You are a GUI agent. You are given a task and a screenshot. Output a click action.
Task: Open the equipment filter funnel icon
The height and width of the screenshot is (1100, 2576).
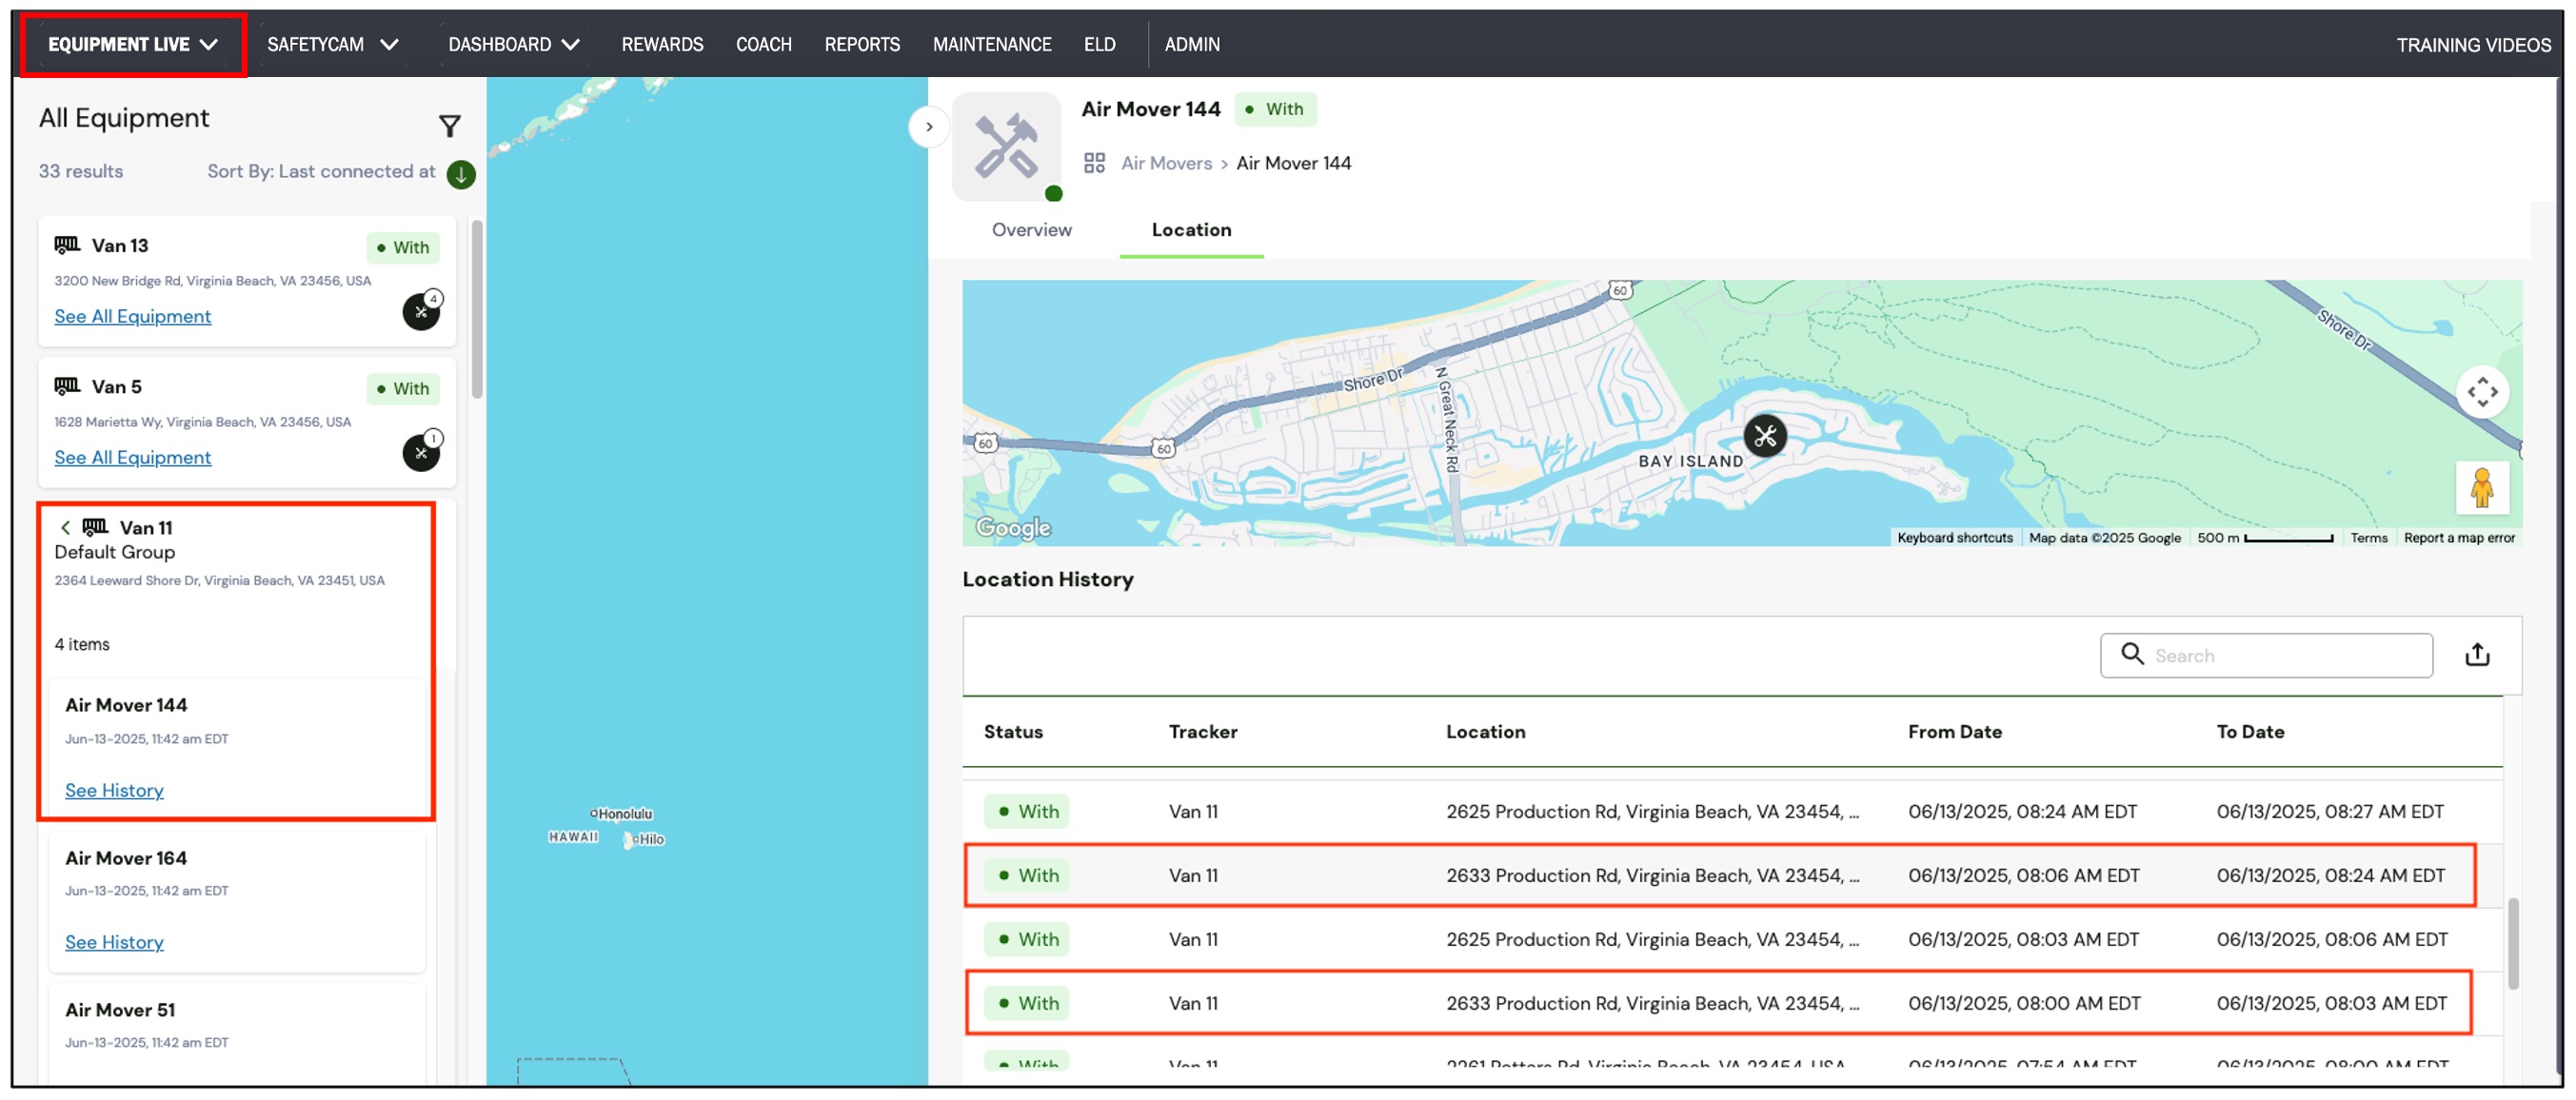pos(450,125)
